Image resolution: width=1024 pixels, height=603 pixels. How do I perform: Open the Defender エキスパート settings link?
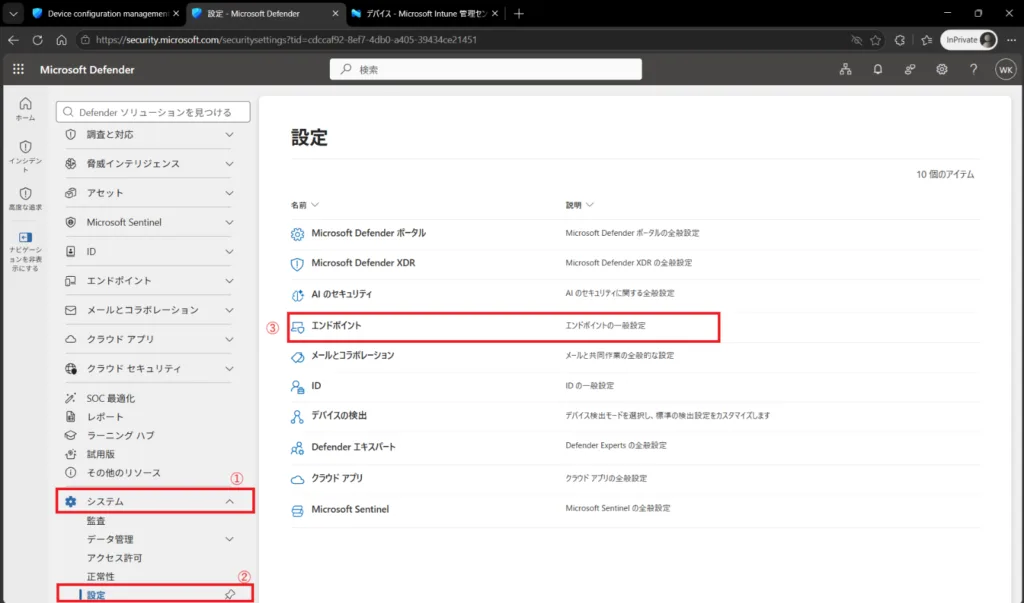tap(353, 448)
